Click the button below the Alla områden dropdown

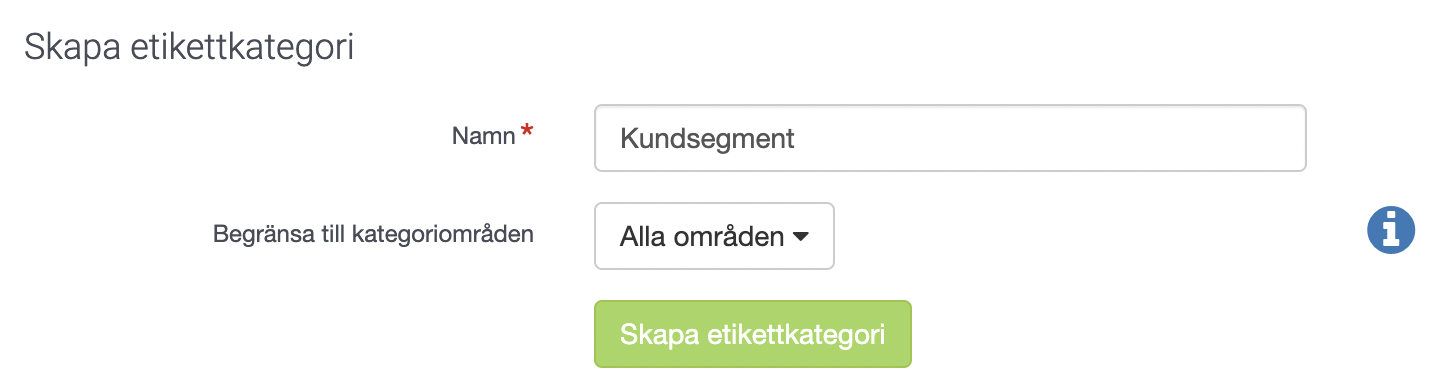coord(753,334)
